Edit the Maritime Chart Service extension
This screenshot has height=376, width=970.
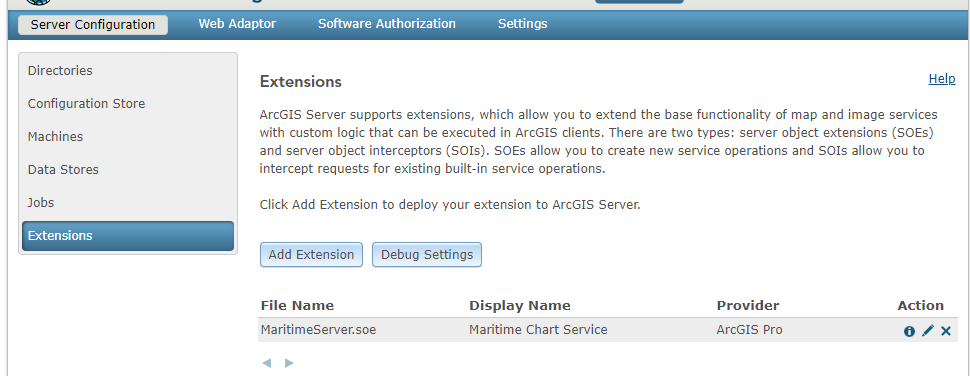pyautogui.click(x=927, y=331)
